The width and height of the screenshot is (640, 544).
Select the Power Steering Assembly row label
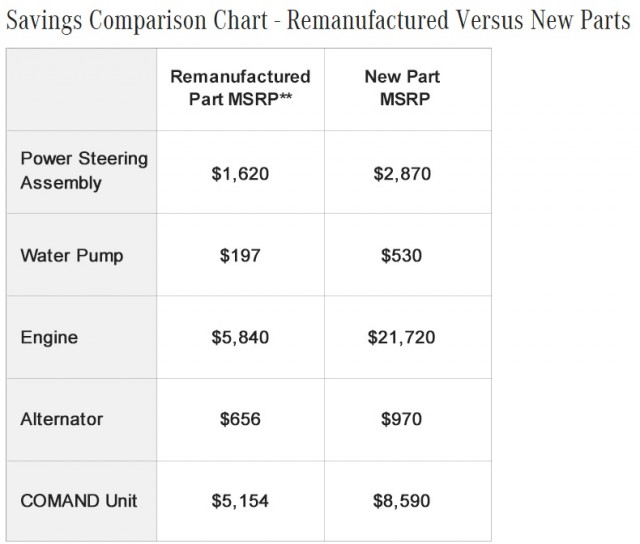(x=84, y=171)
